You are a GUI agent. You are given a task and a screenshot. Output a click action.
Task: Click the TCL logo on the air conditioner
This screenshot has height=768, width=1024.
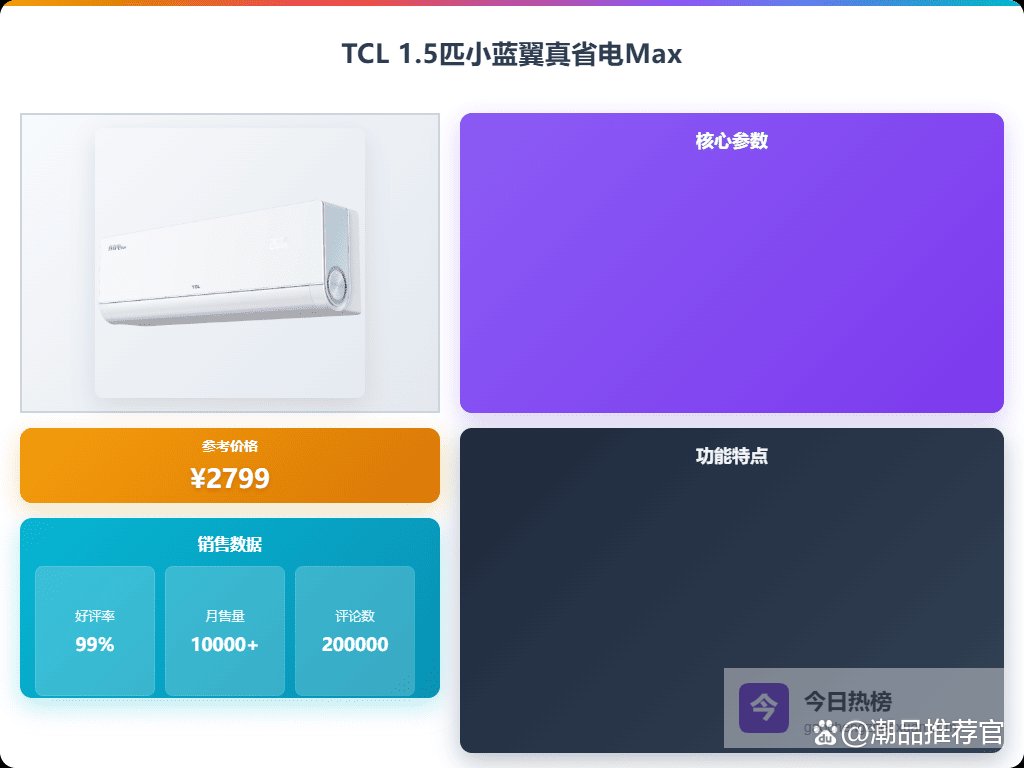point(195,286)
